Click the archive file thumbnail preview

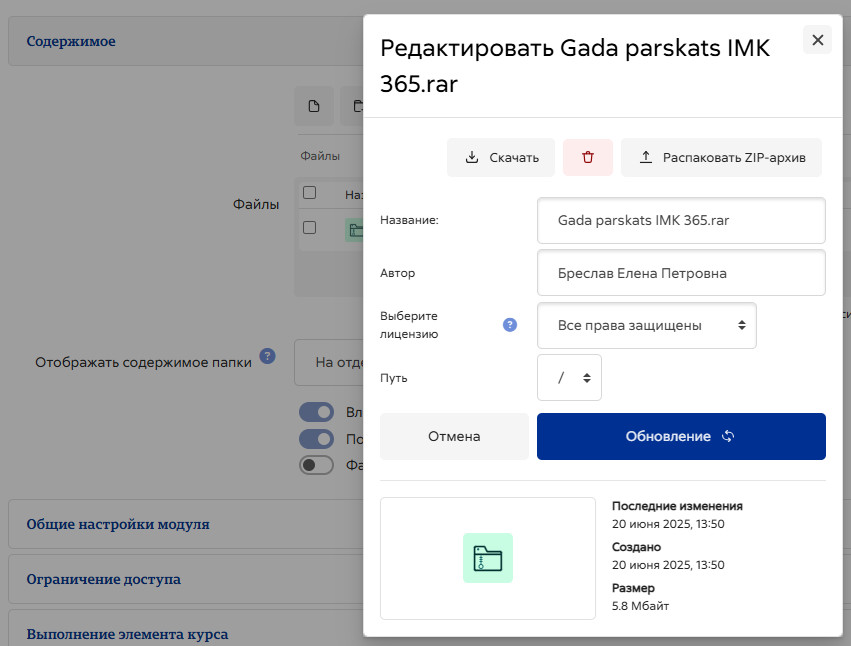pos(487,558)
